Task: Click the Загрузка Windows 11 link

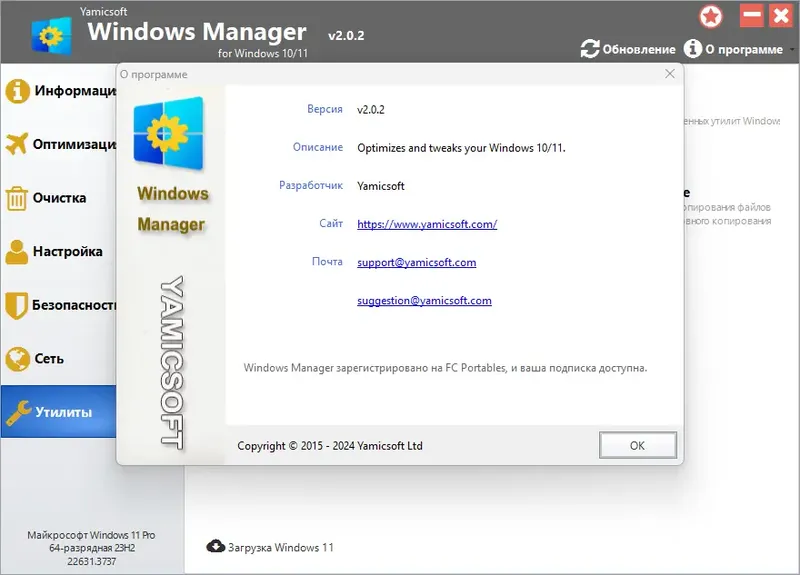Action: pos(281,547)
